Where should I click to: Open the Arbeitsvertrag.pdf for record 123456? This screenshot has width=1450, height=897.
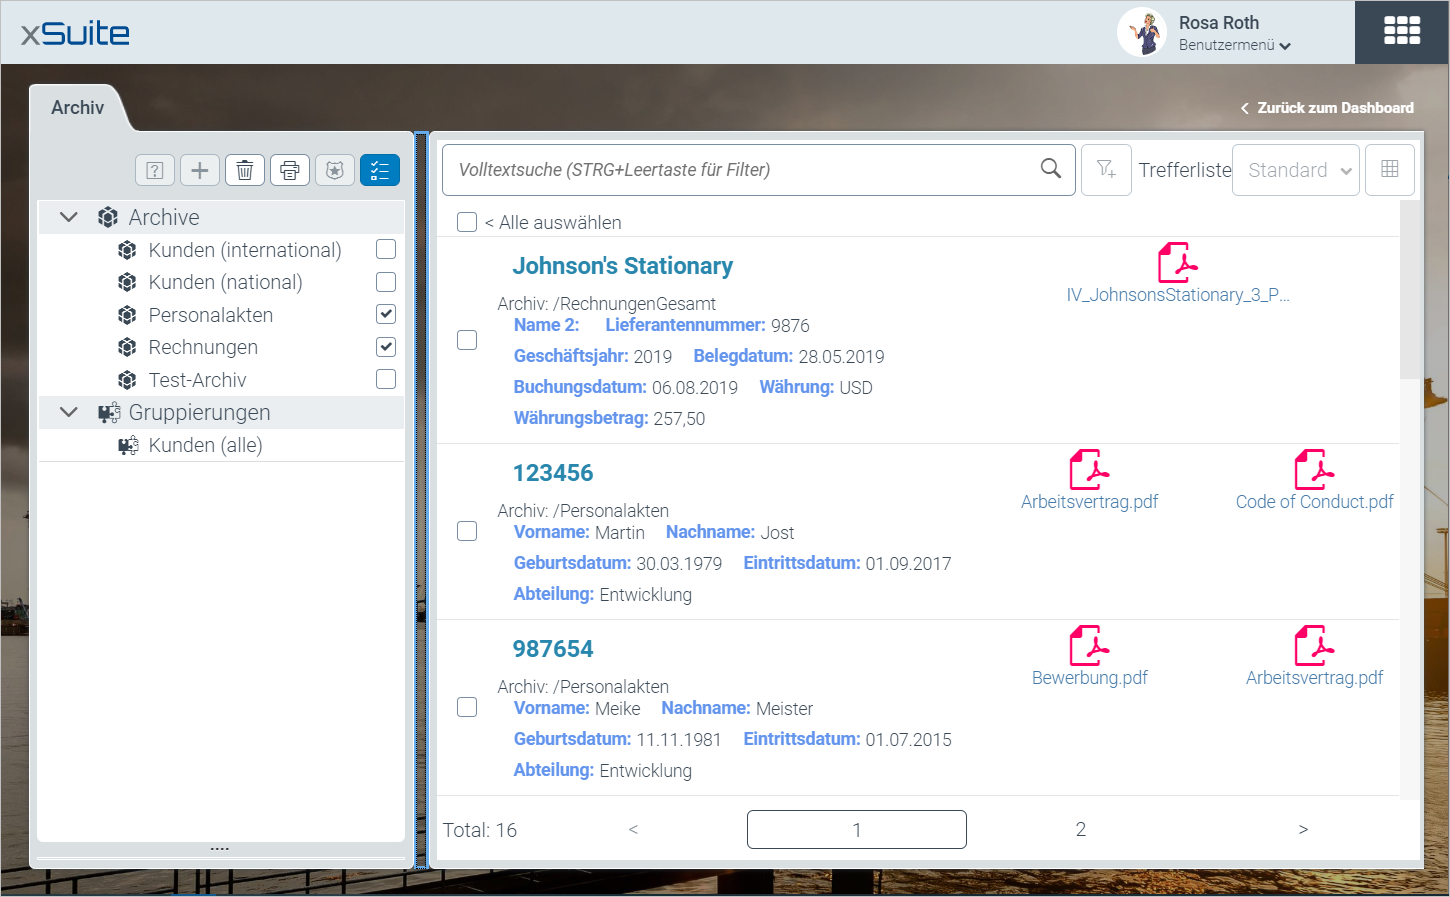pos(1089,481)
